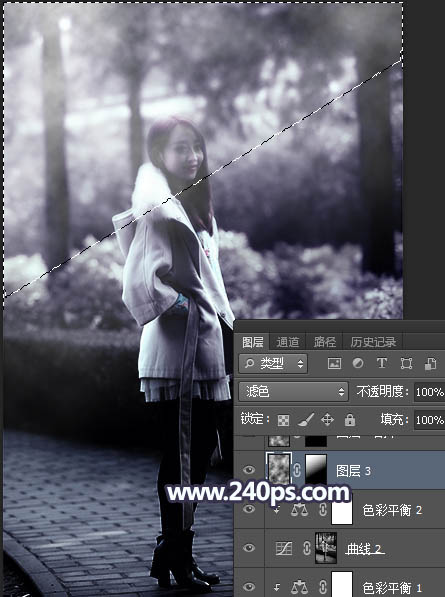Click the 不透明度 opacity value field
Viewport: 445px width, 597px height.
tap(429, 392)
